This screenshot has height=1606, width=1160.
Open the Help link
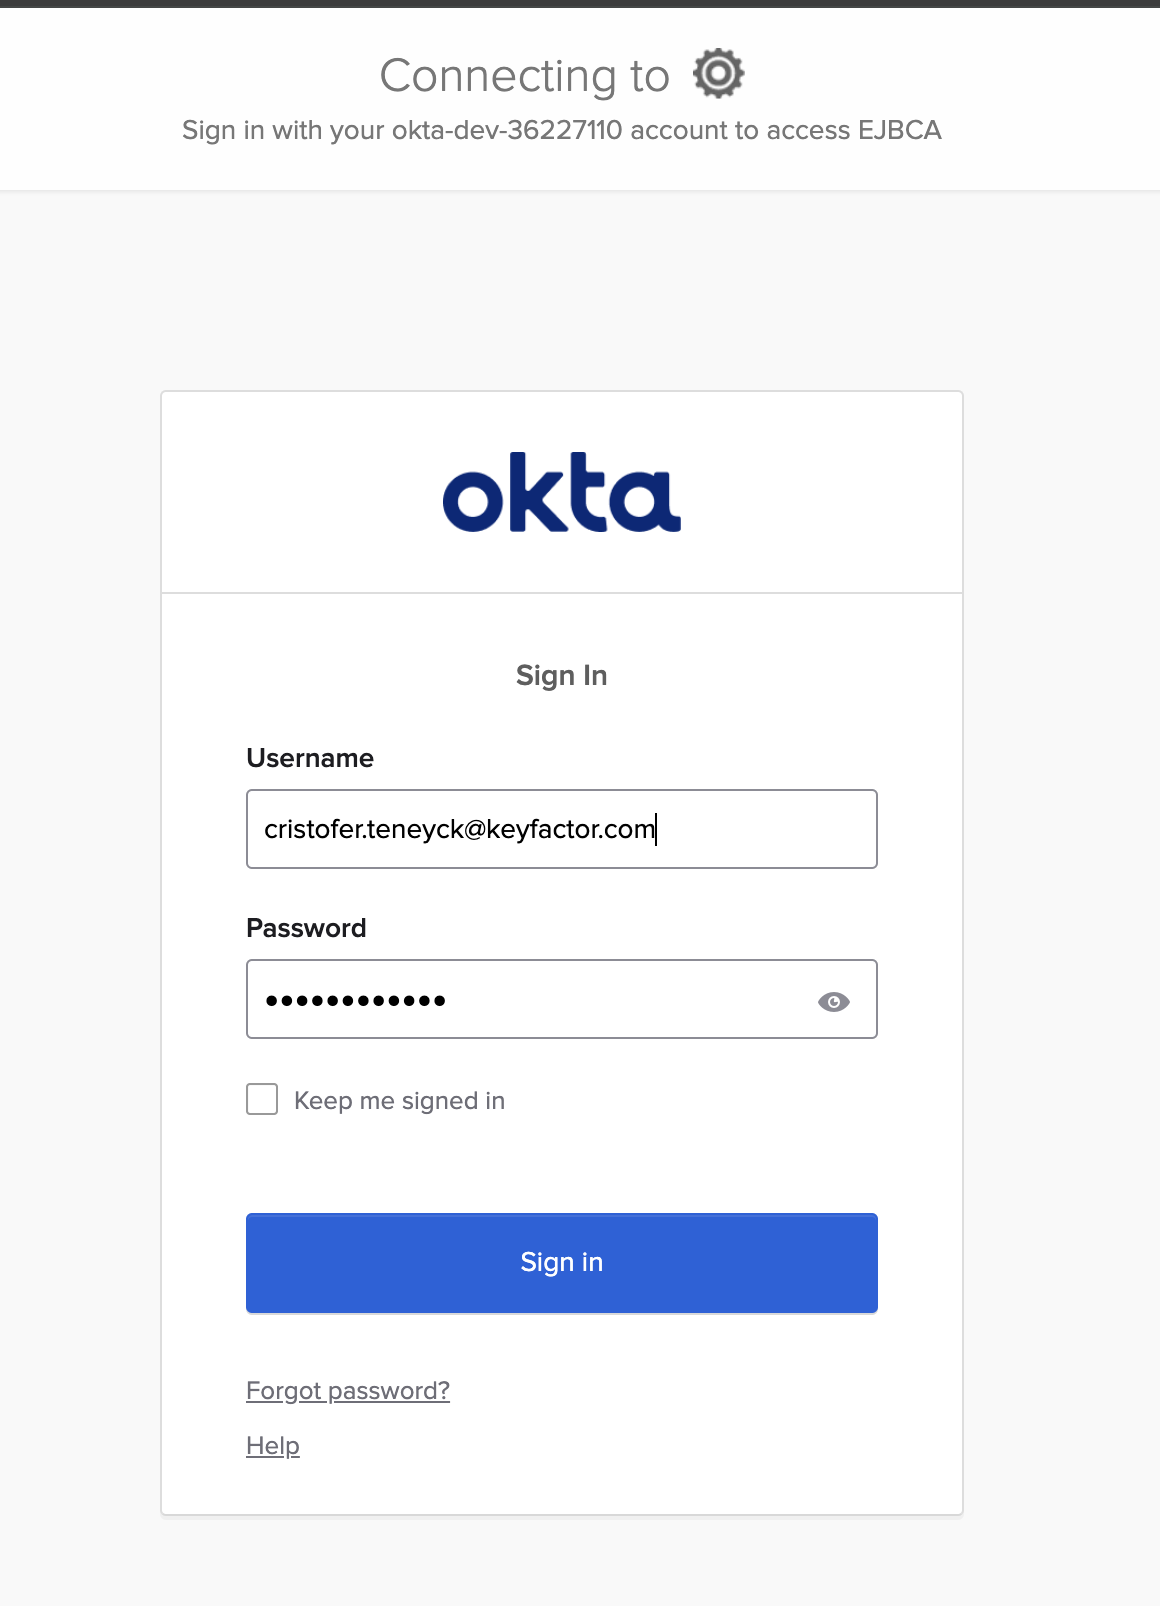click(273, 1446)
